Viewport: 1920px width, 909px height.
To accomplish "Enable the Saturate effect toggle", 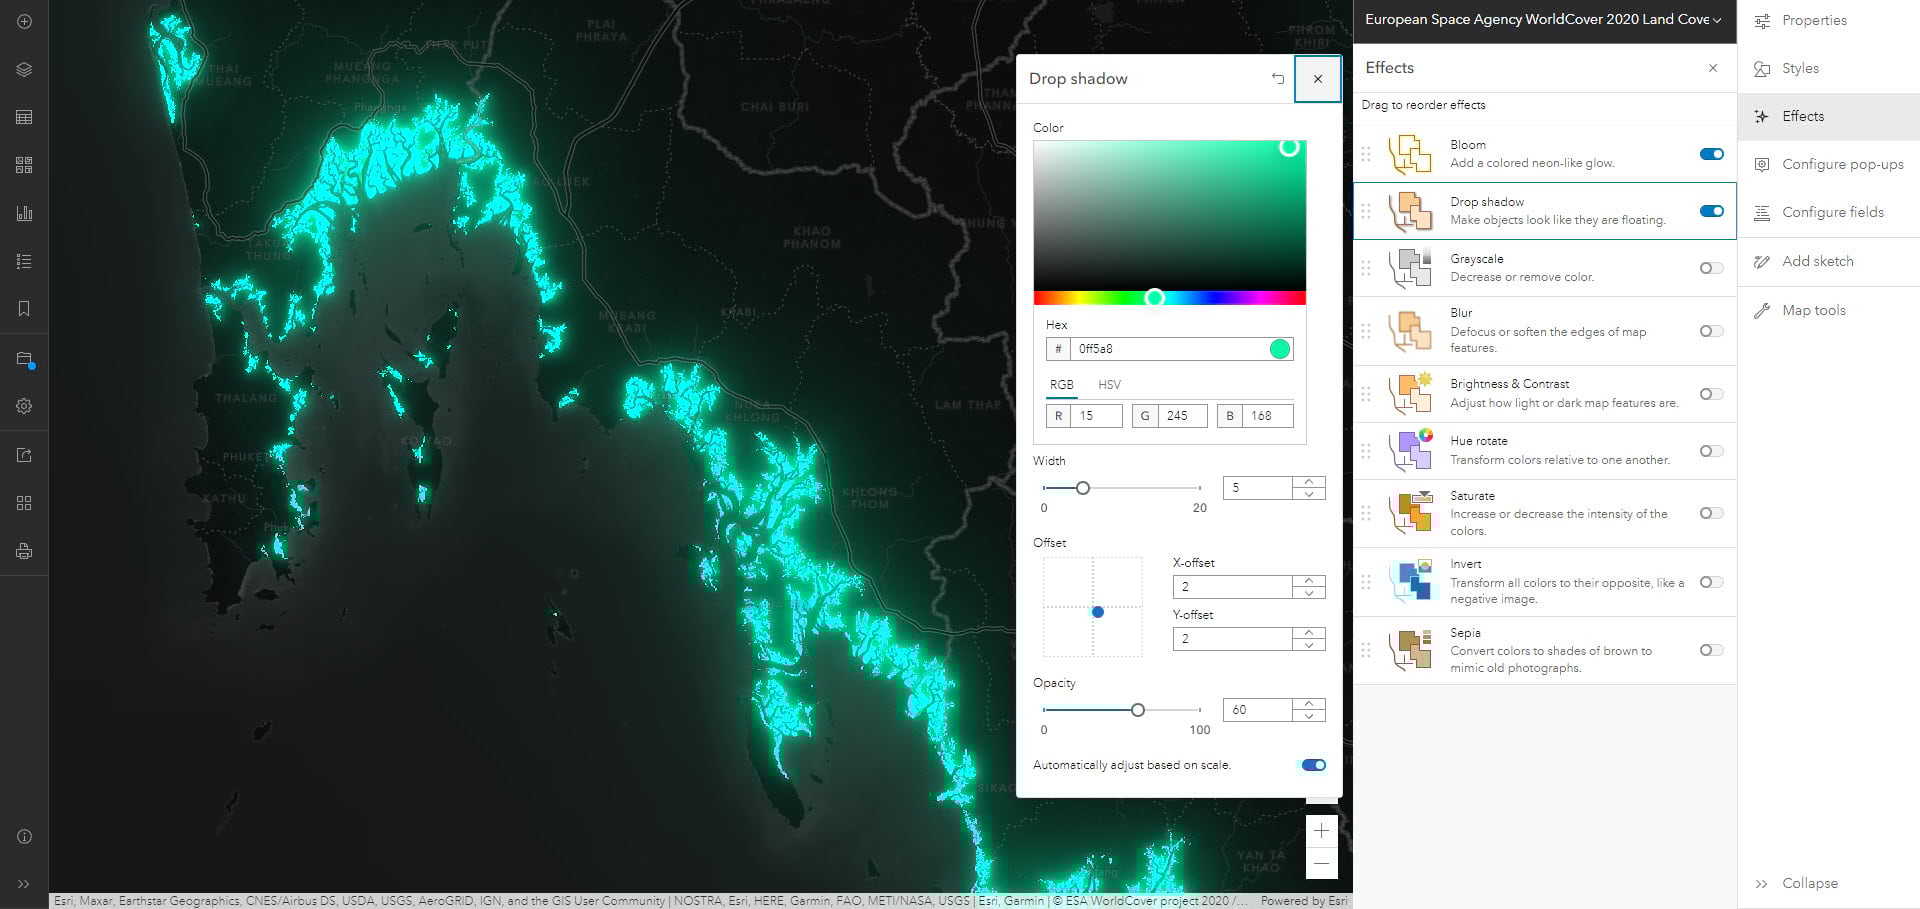I will [1712, 513].
